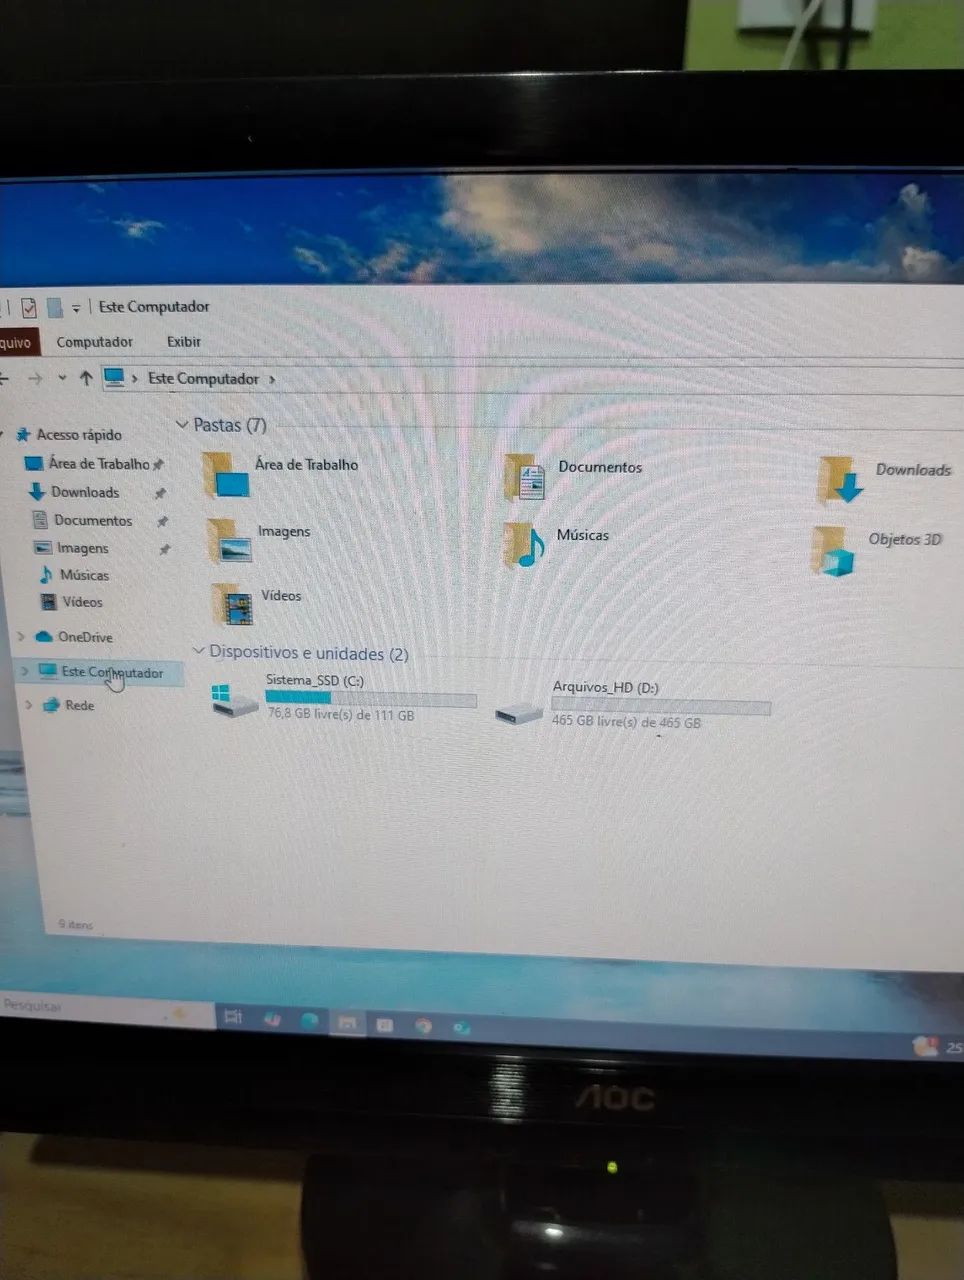Select the Músicas folder icon
The image size is (964, 1280).
pos(524,544)
